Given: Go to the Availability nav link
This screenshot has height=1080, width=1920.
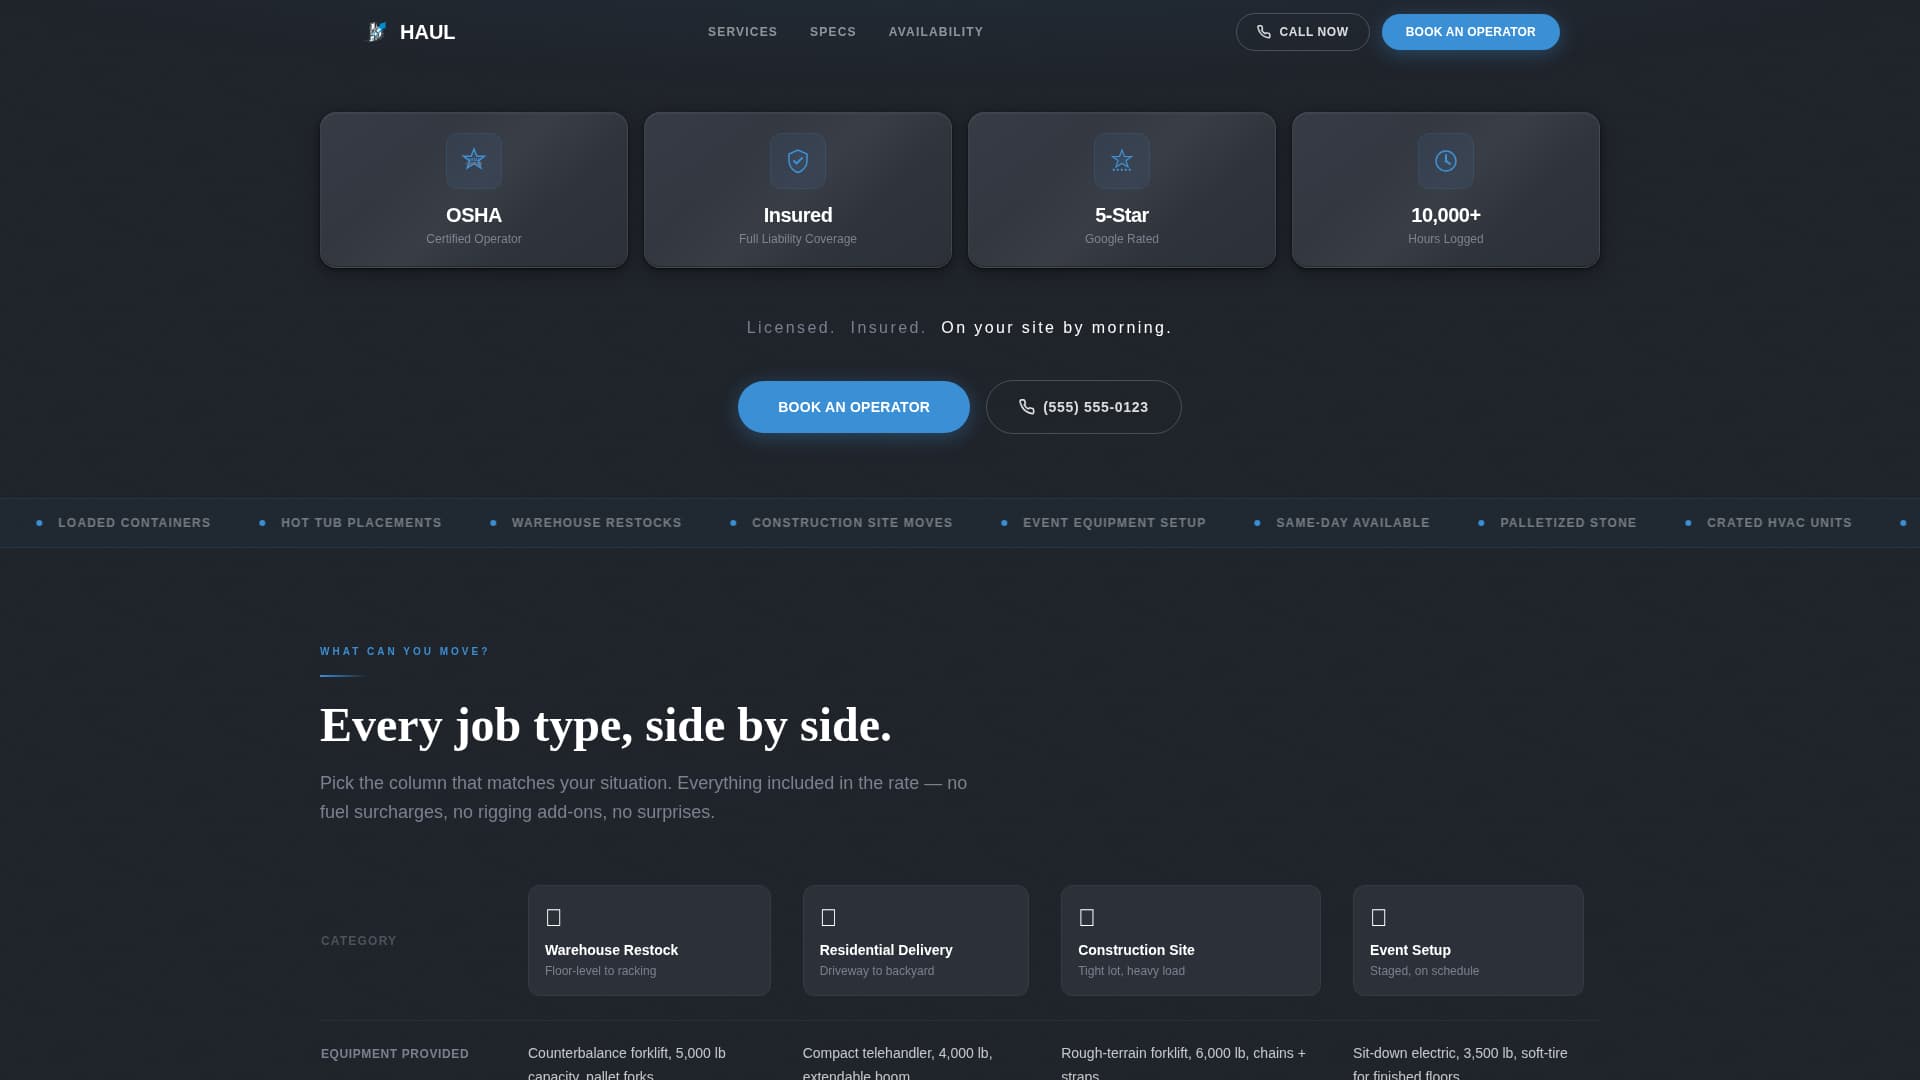Looking at the screenshot, I should [936, 32].
